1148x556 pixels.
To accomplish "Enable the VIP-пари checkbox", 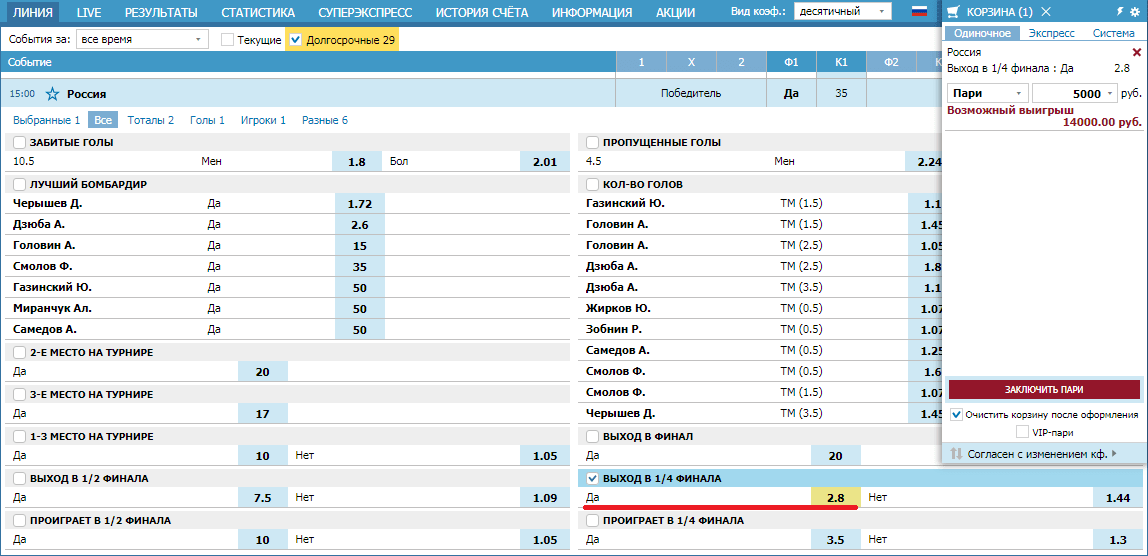I will tap(1022, 432).
